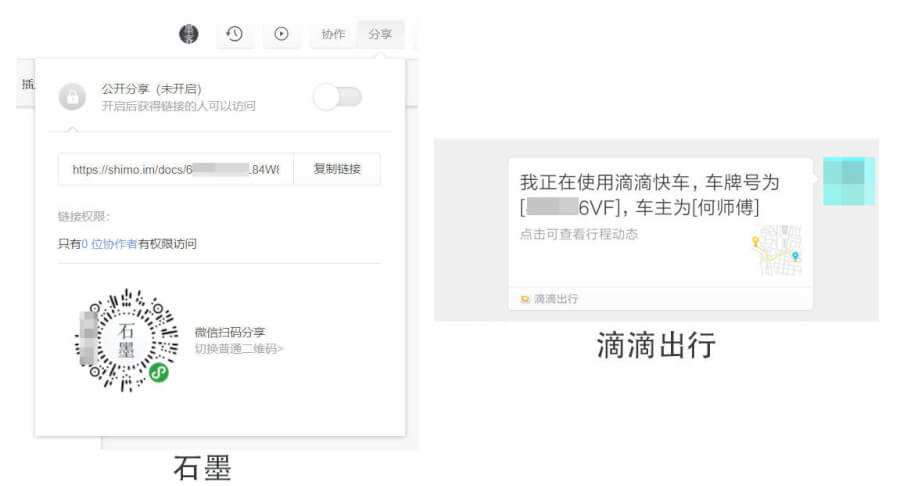Open the 滴滴快车 trip share message
900x486 pixels.
(x=649, y=195)
